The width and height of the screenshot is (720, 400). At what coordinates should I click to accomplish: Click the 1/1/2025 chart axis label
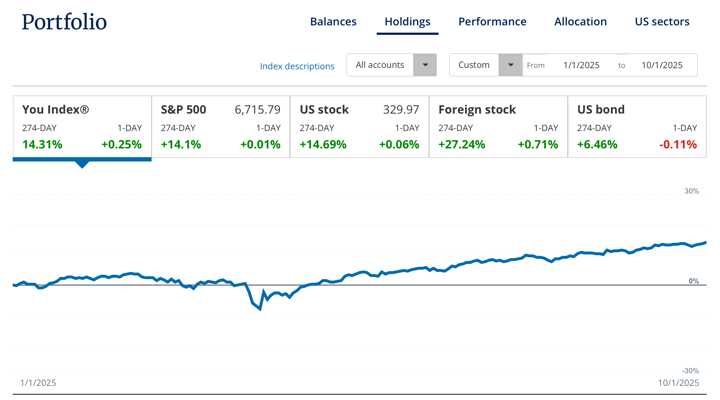click(38, 383)
